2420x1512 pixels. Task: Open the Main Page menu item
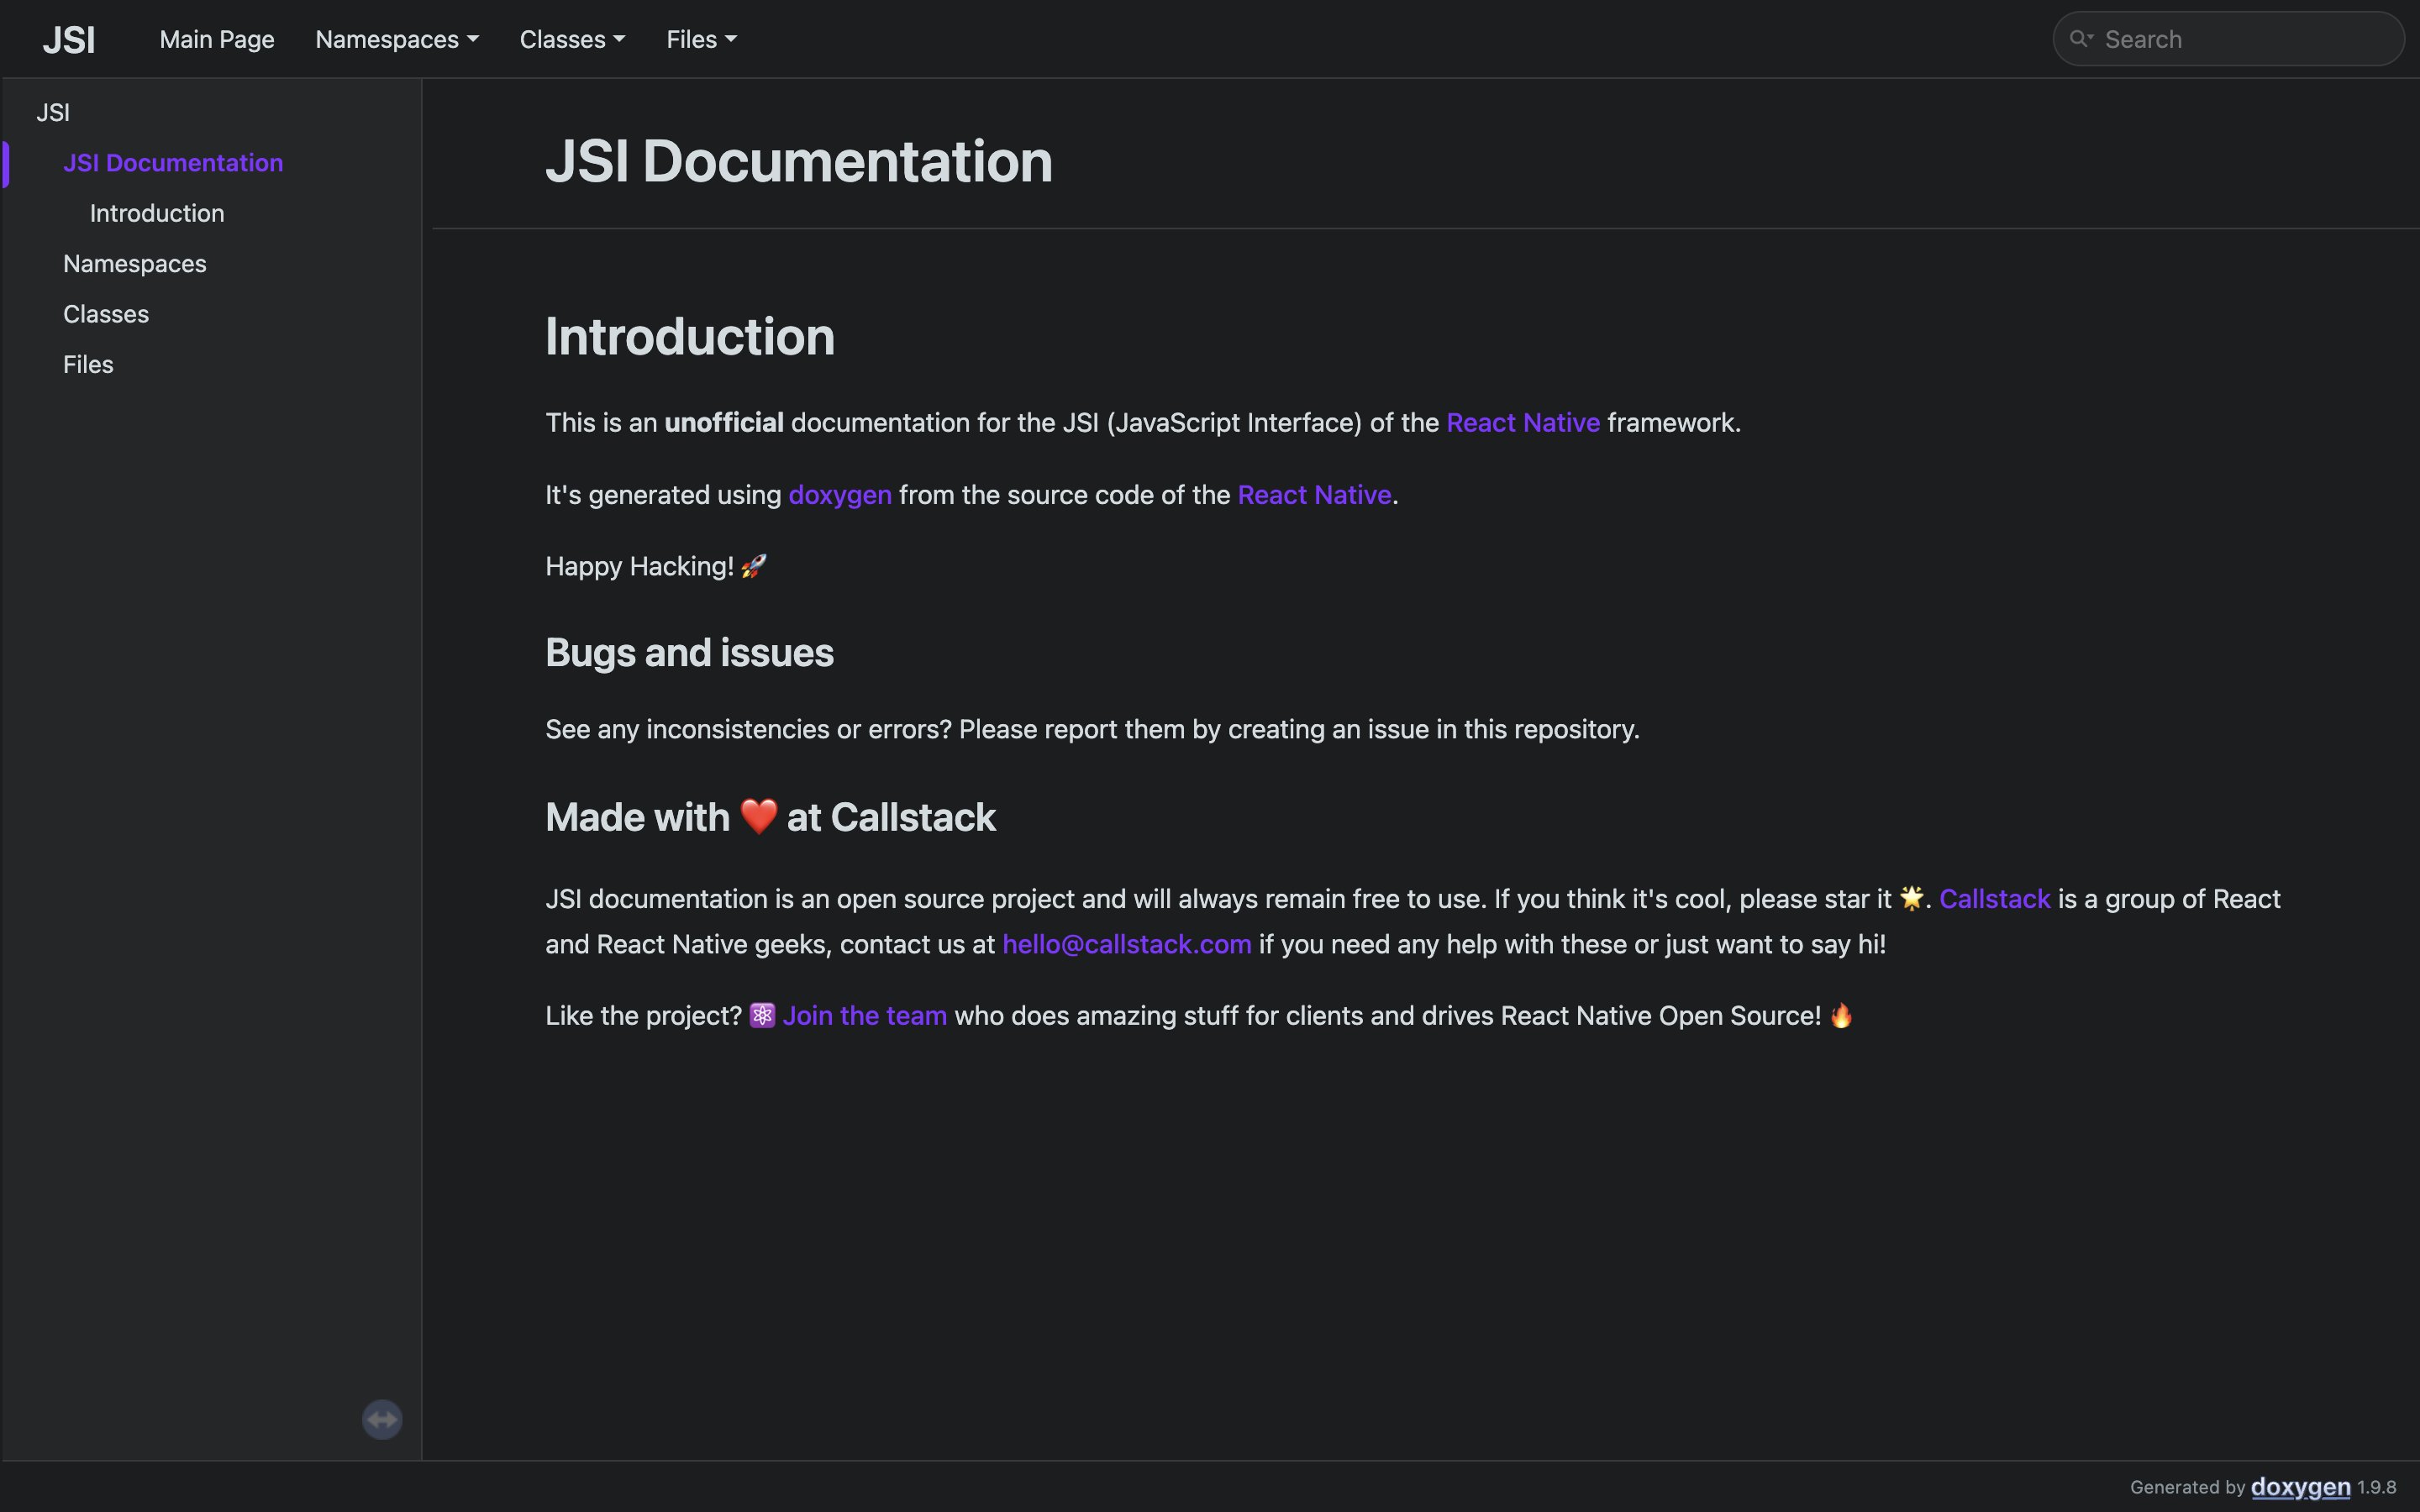pos(217,39)
